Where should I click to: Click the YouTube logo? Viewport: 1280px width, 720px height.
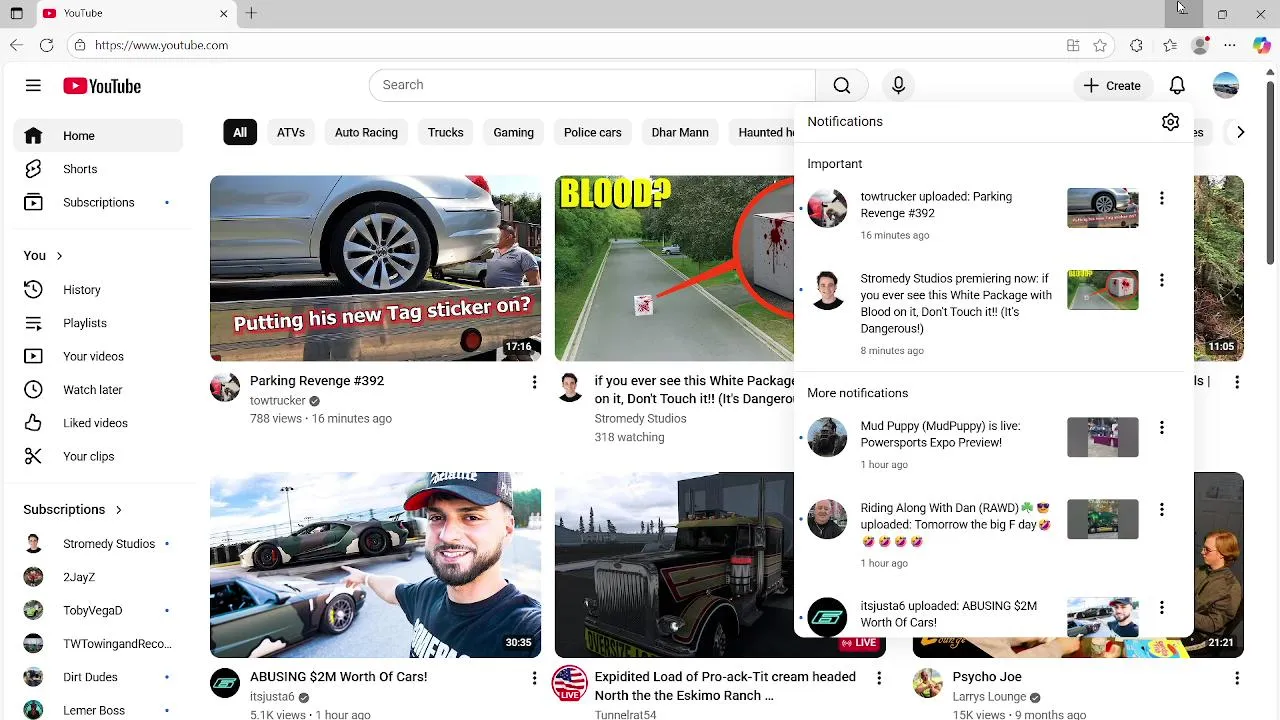pyautogui.click(x=102, y=86)
